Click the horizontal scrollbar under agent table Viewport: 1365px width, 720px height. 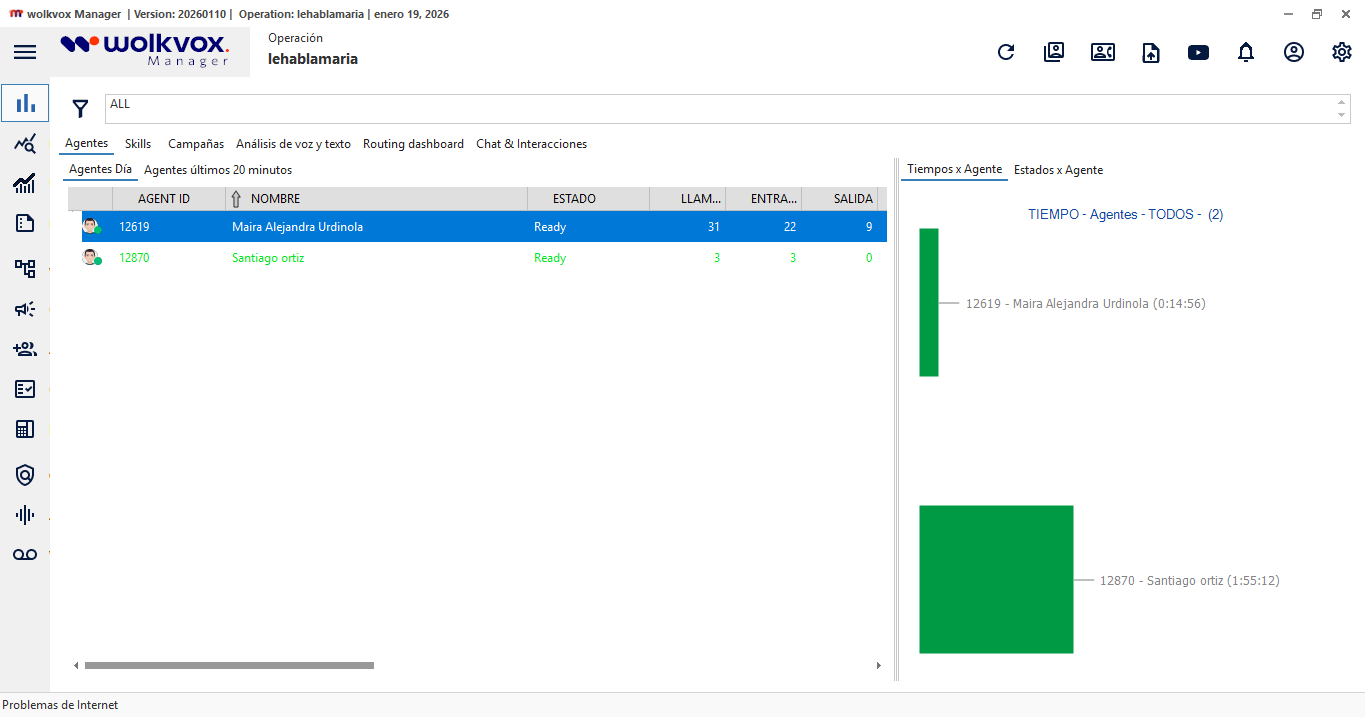[x=229, y=665]
